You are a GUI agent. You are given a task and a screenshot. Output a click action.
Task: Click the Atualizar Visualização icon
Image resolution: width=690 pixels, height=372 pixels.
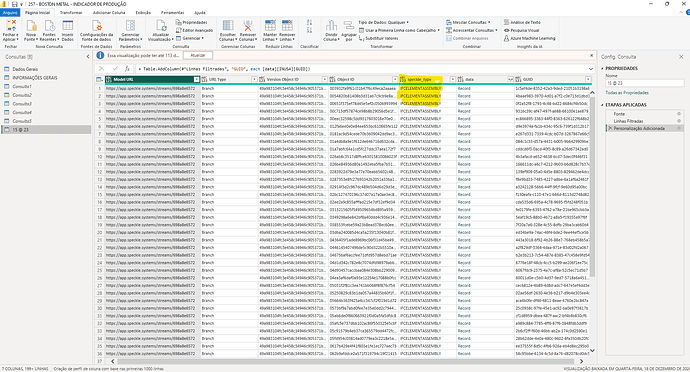[x=161, y=26]
